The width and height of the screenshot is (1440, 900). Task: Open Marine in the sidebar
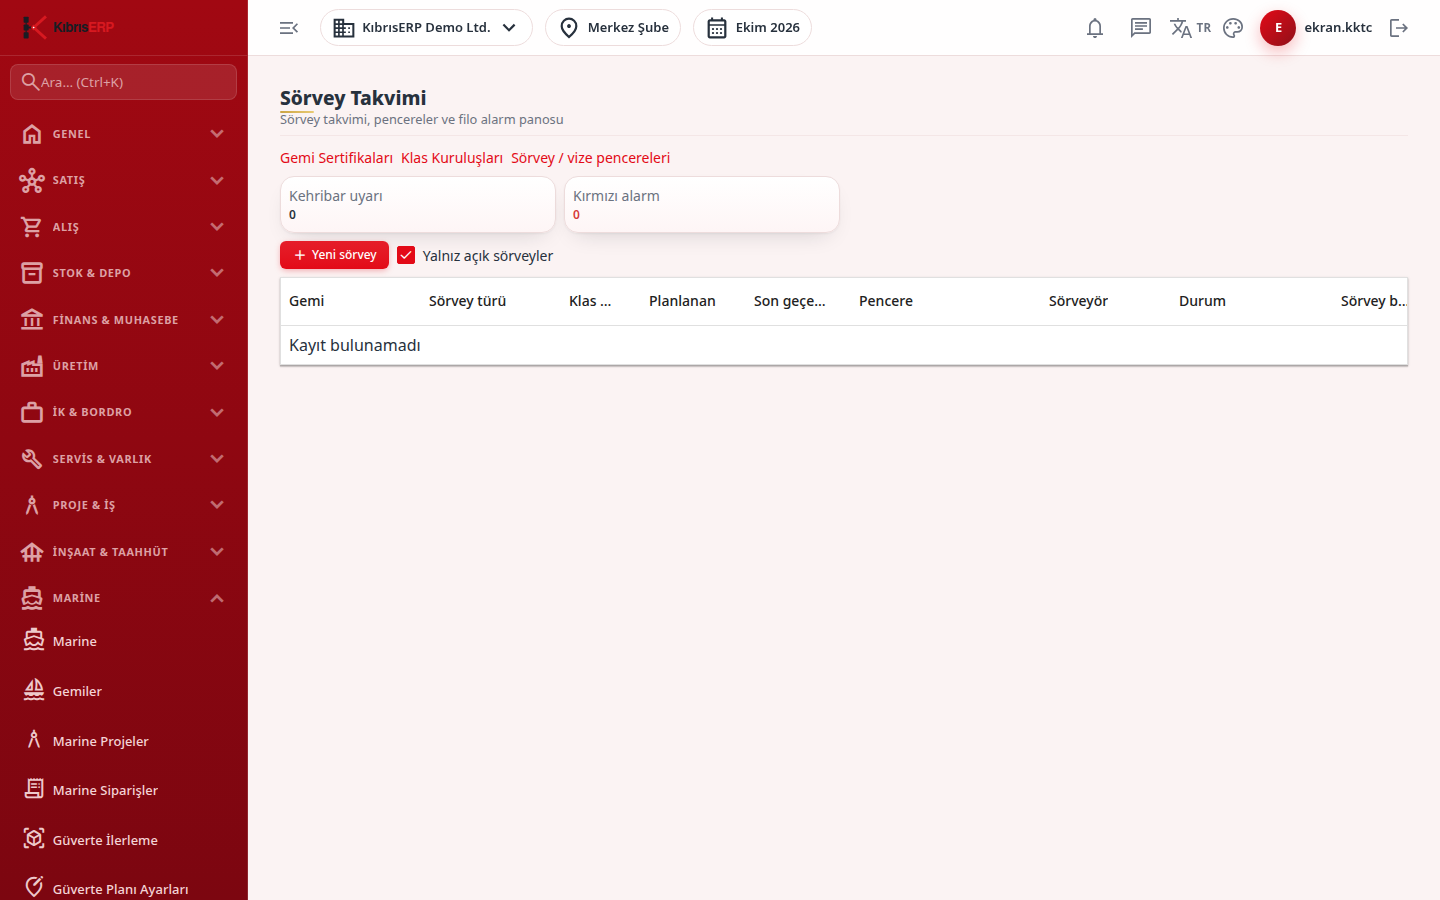(124, 641)
